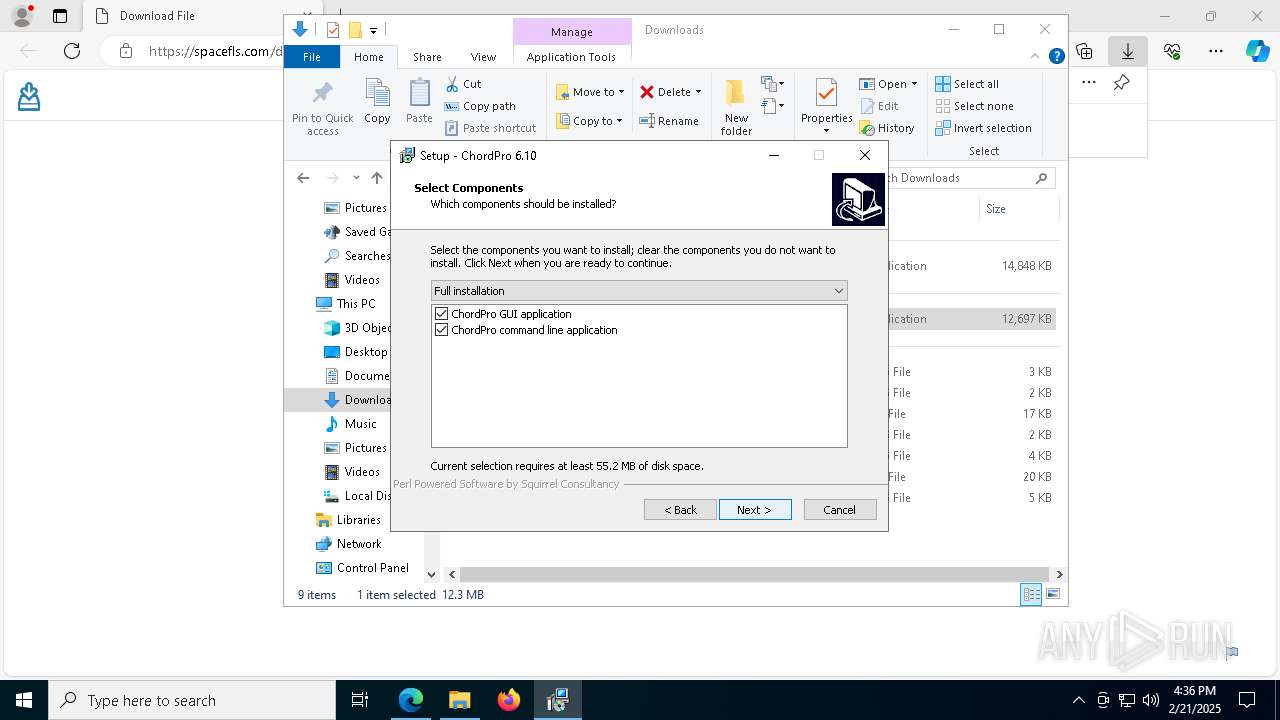Open the Windows Start menu

[x=24, y=701]
